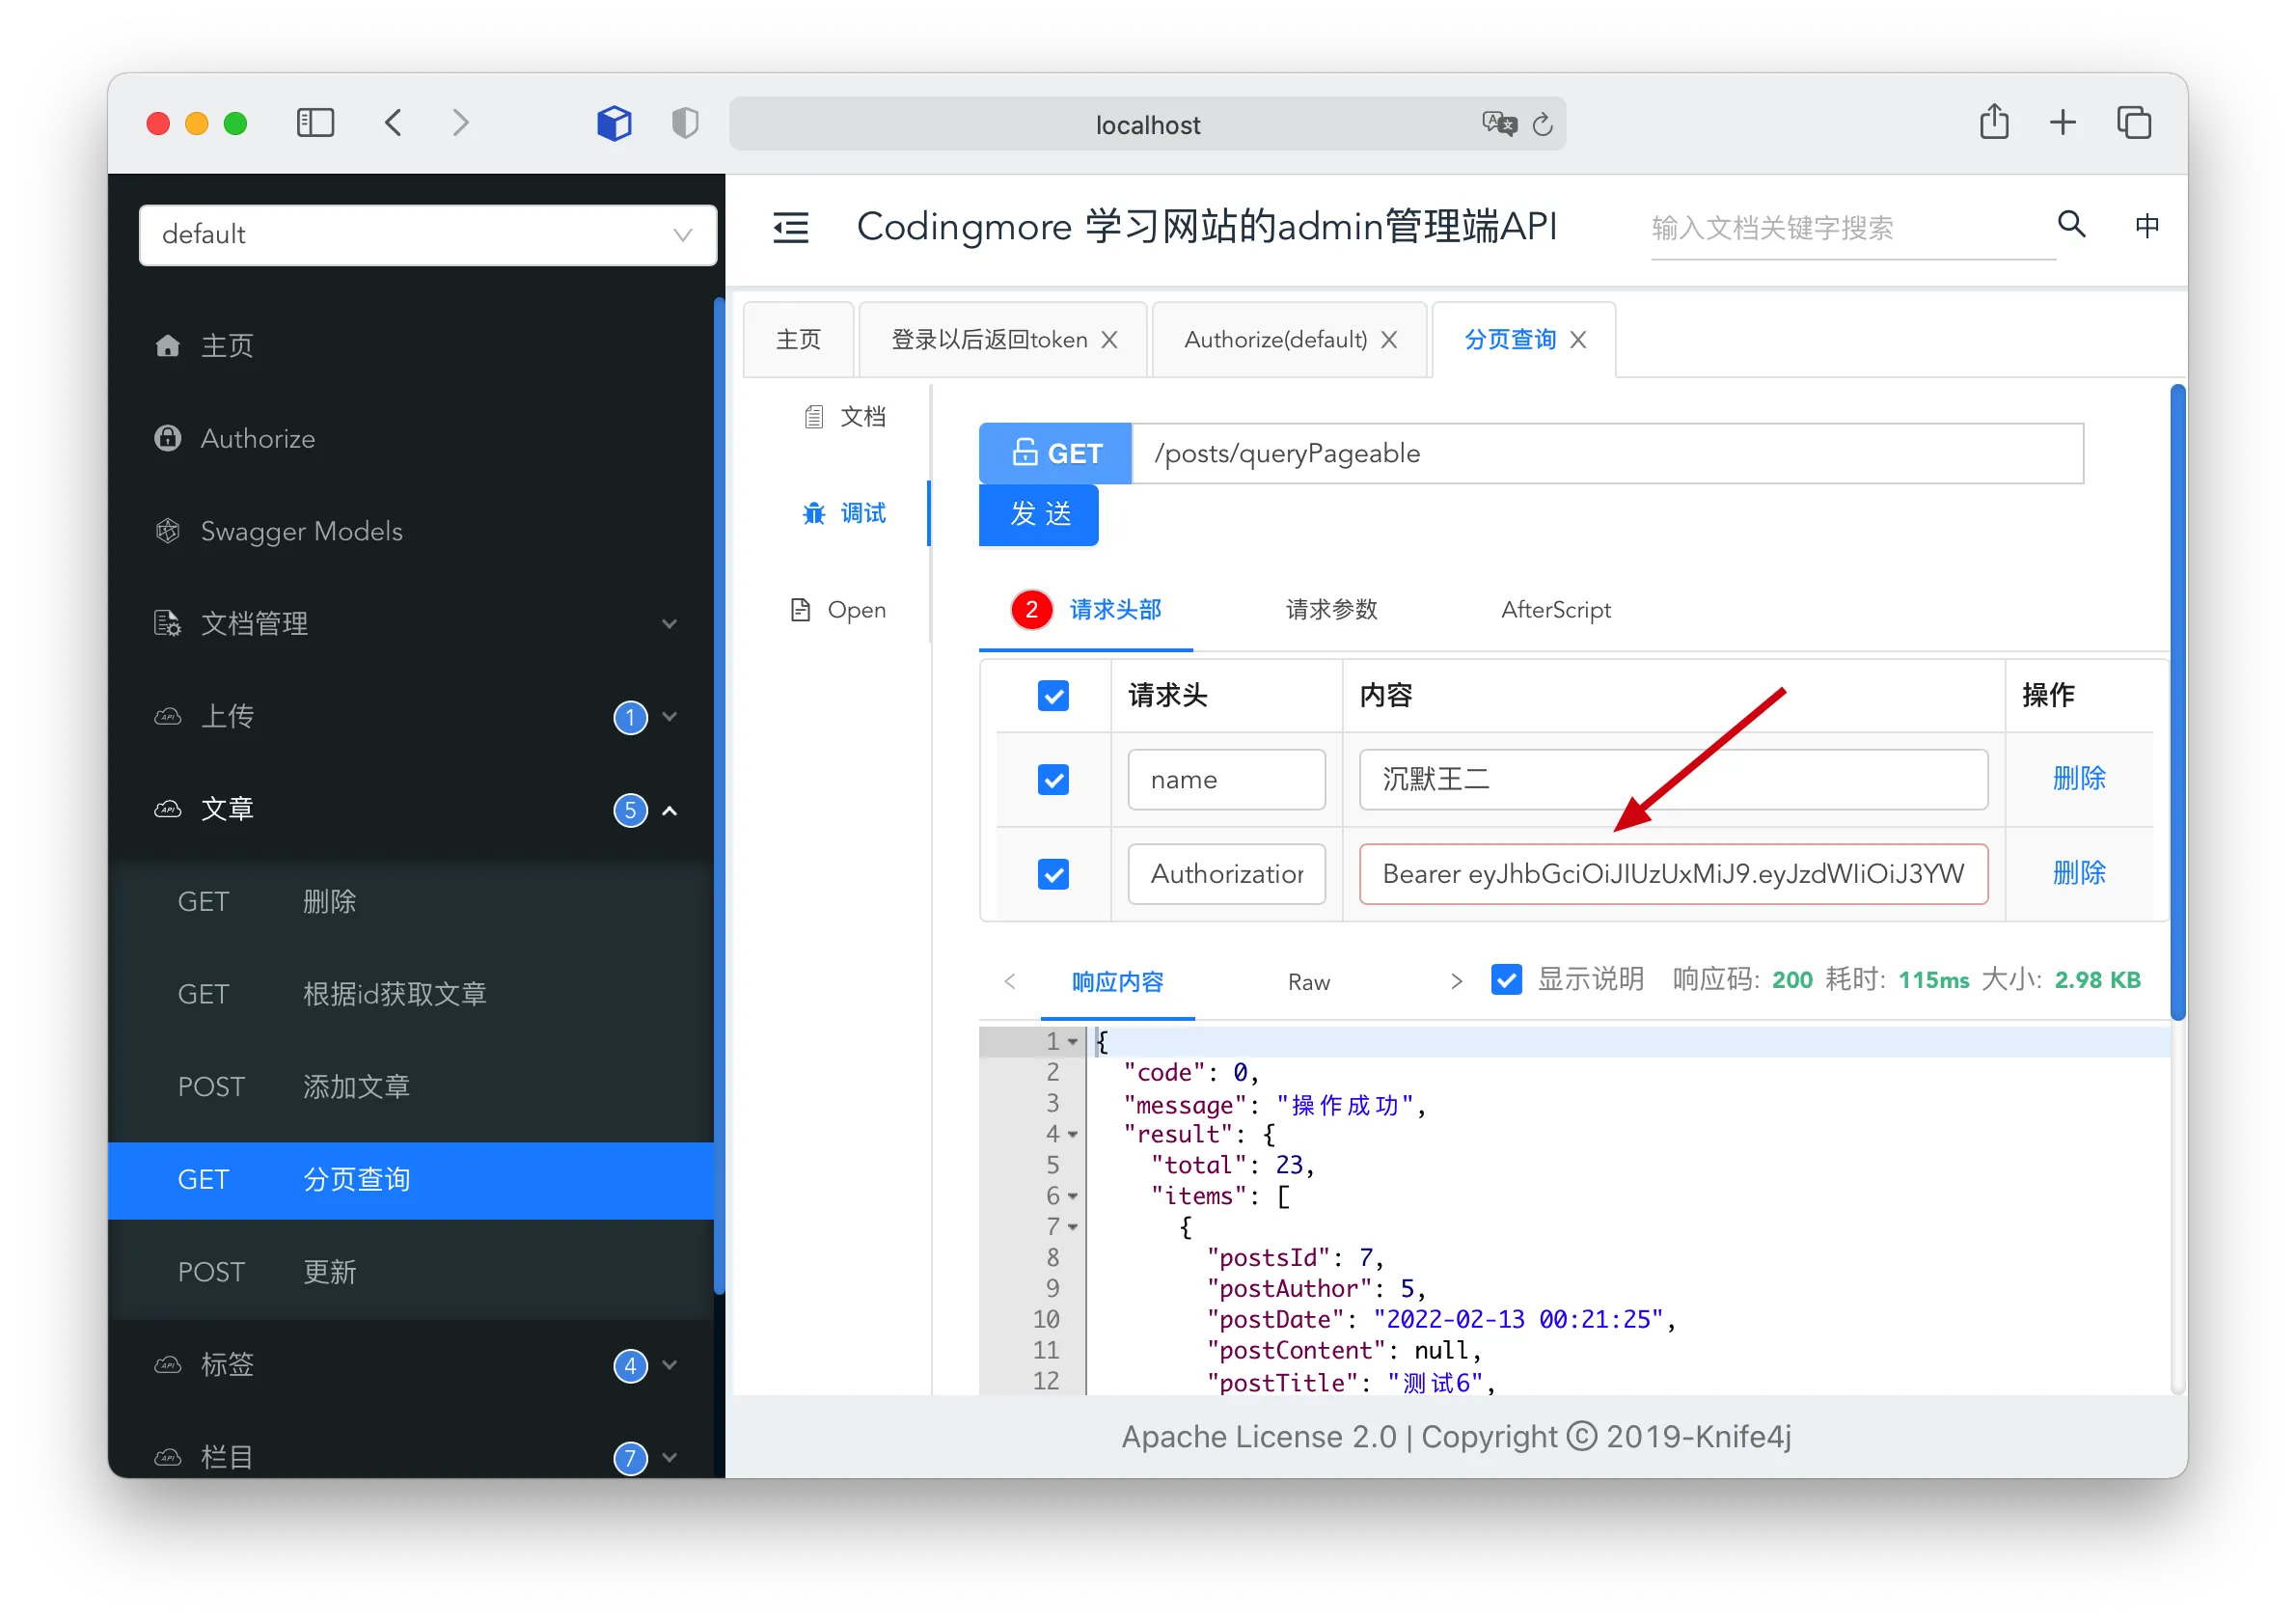This screenshot has height=1621, width=2296.
Task: Open the default group dropdown
Action: [427, 235]
